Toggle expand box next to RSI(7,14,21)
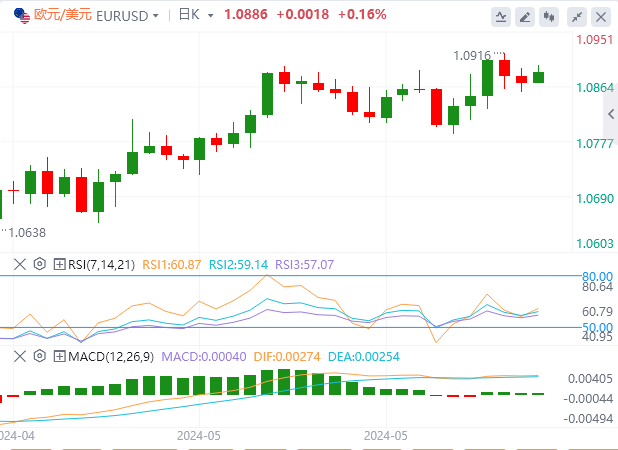 (59, 264)
